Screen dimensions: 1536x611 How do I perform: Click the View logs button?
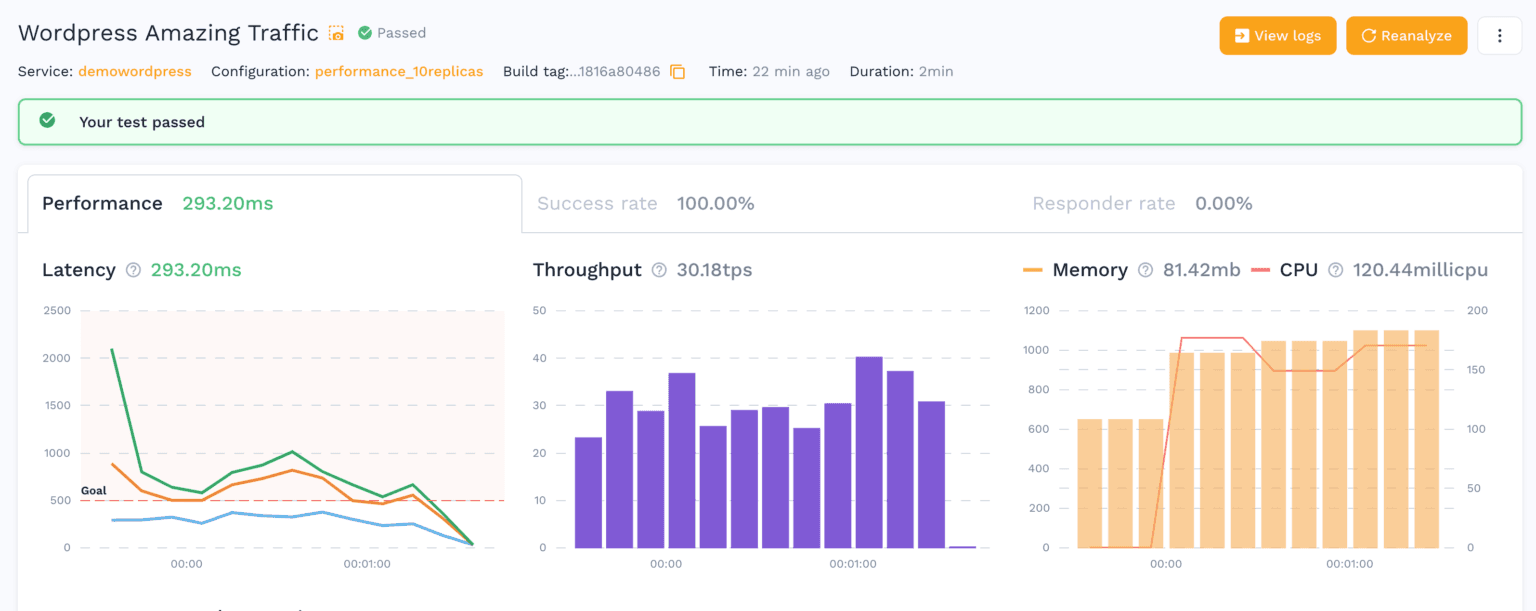point(1277,36)
